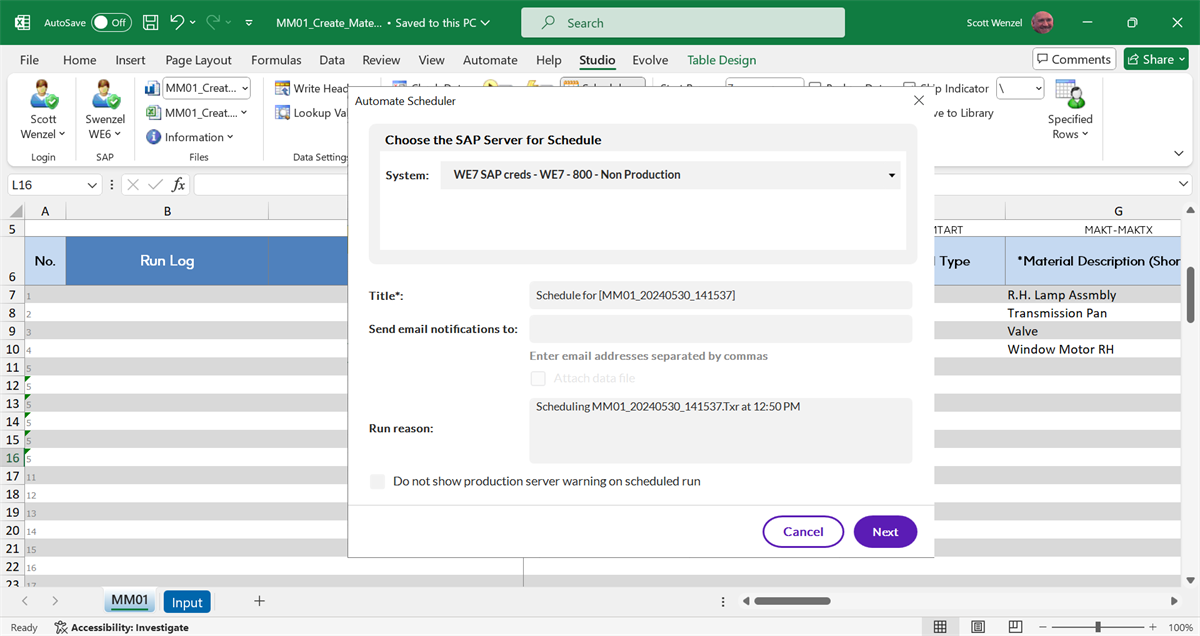1200x636 pixels.
Task: Click the zoom slider handle in status bar
Action: tap(1098, 627)
